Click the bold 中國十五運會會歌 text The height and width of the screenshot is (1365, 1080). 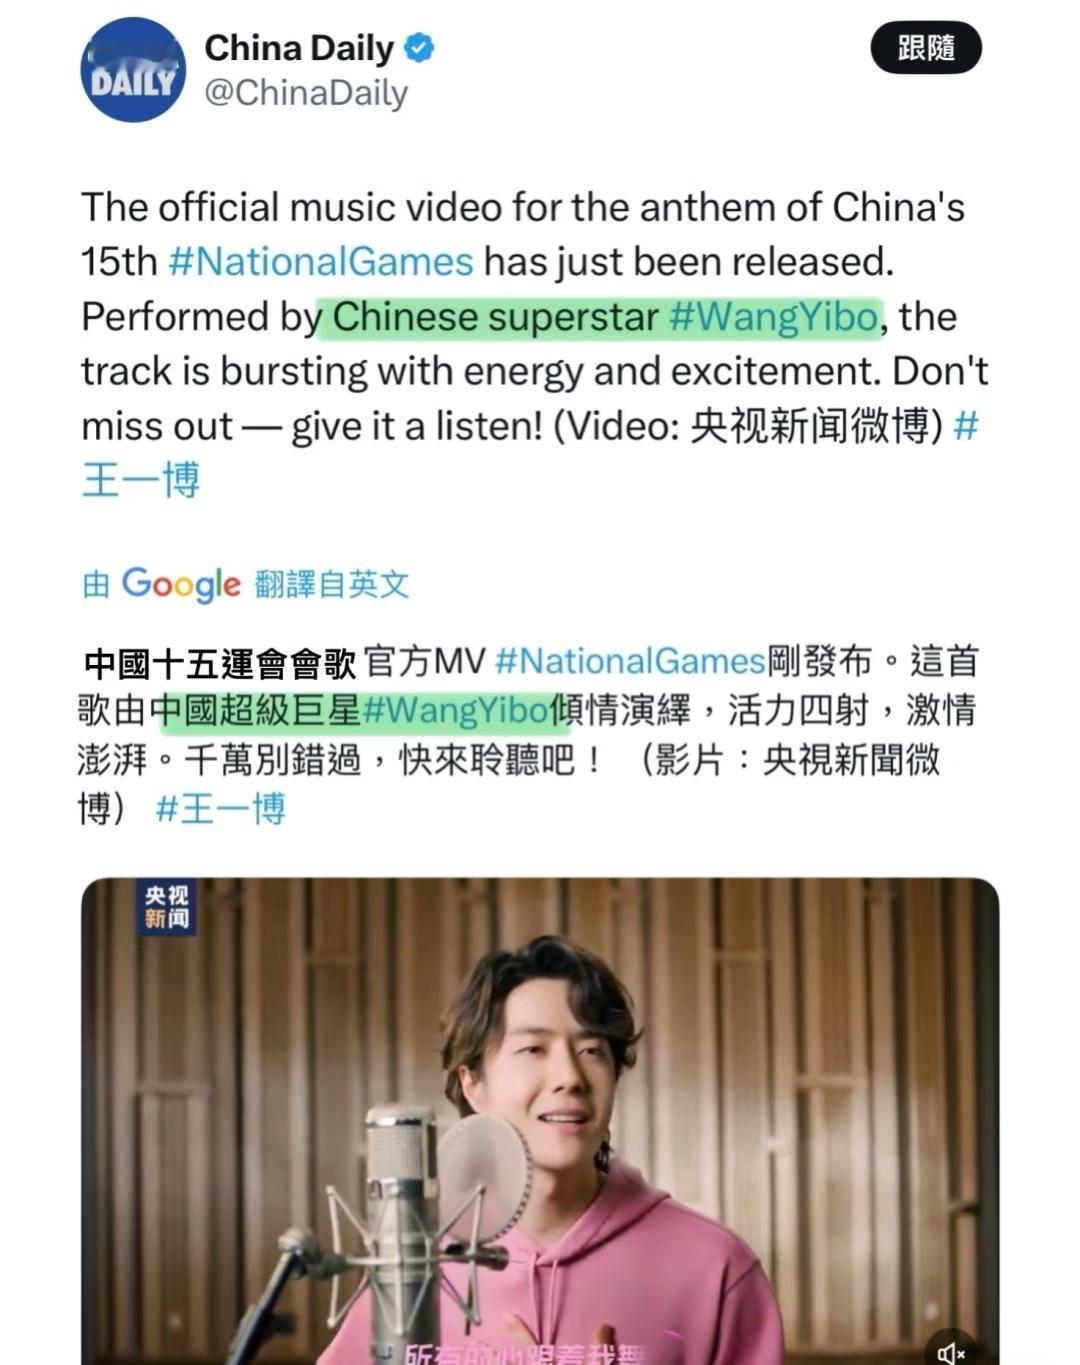click(220, 662)
